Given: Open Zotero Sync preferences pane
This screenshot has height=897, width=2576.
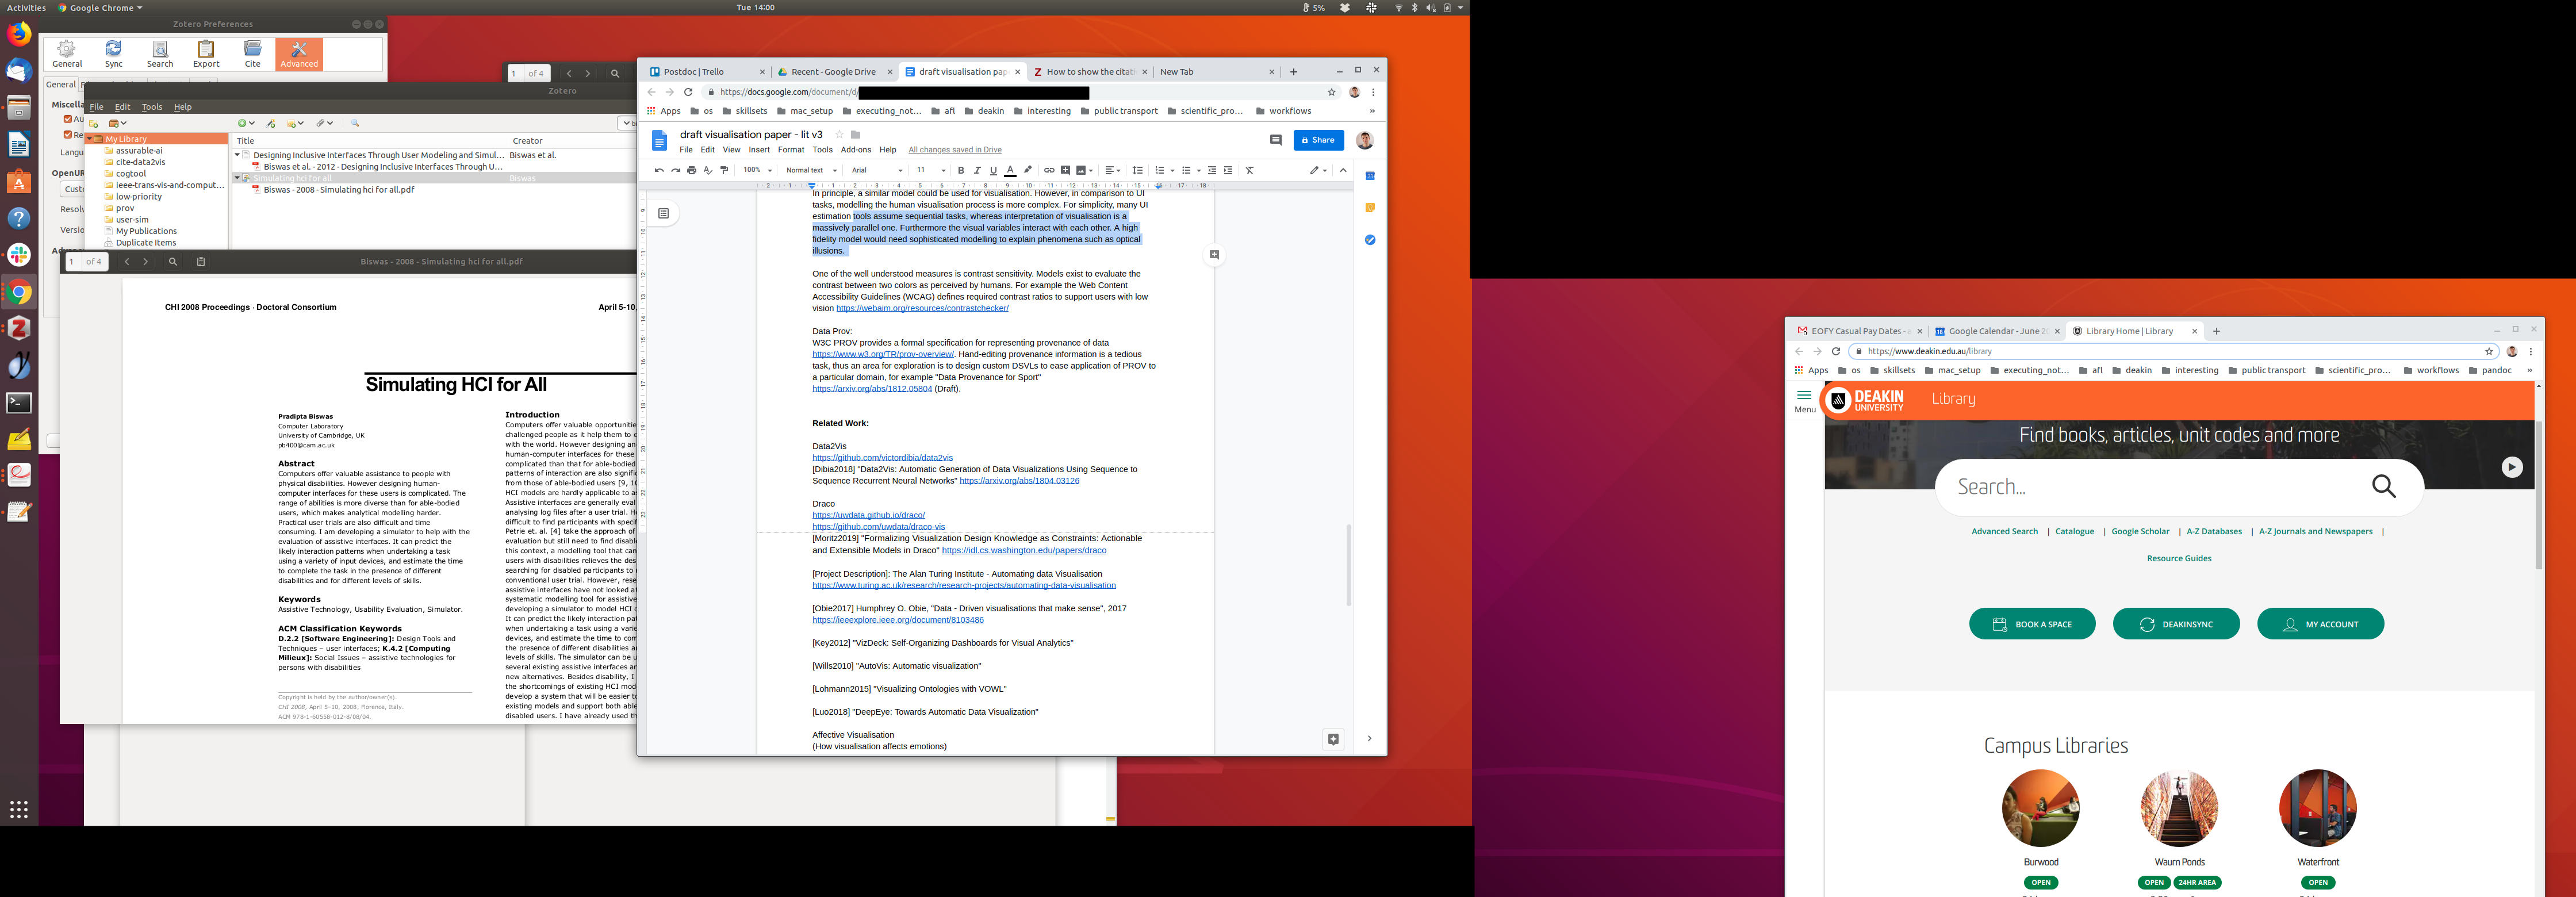Looking at the screenshot, I should (x=114, y=54).
